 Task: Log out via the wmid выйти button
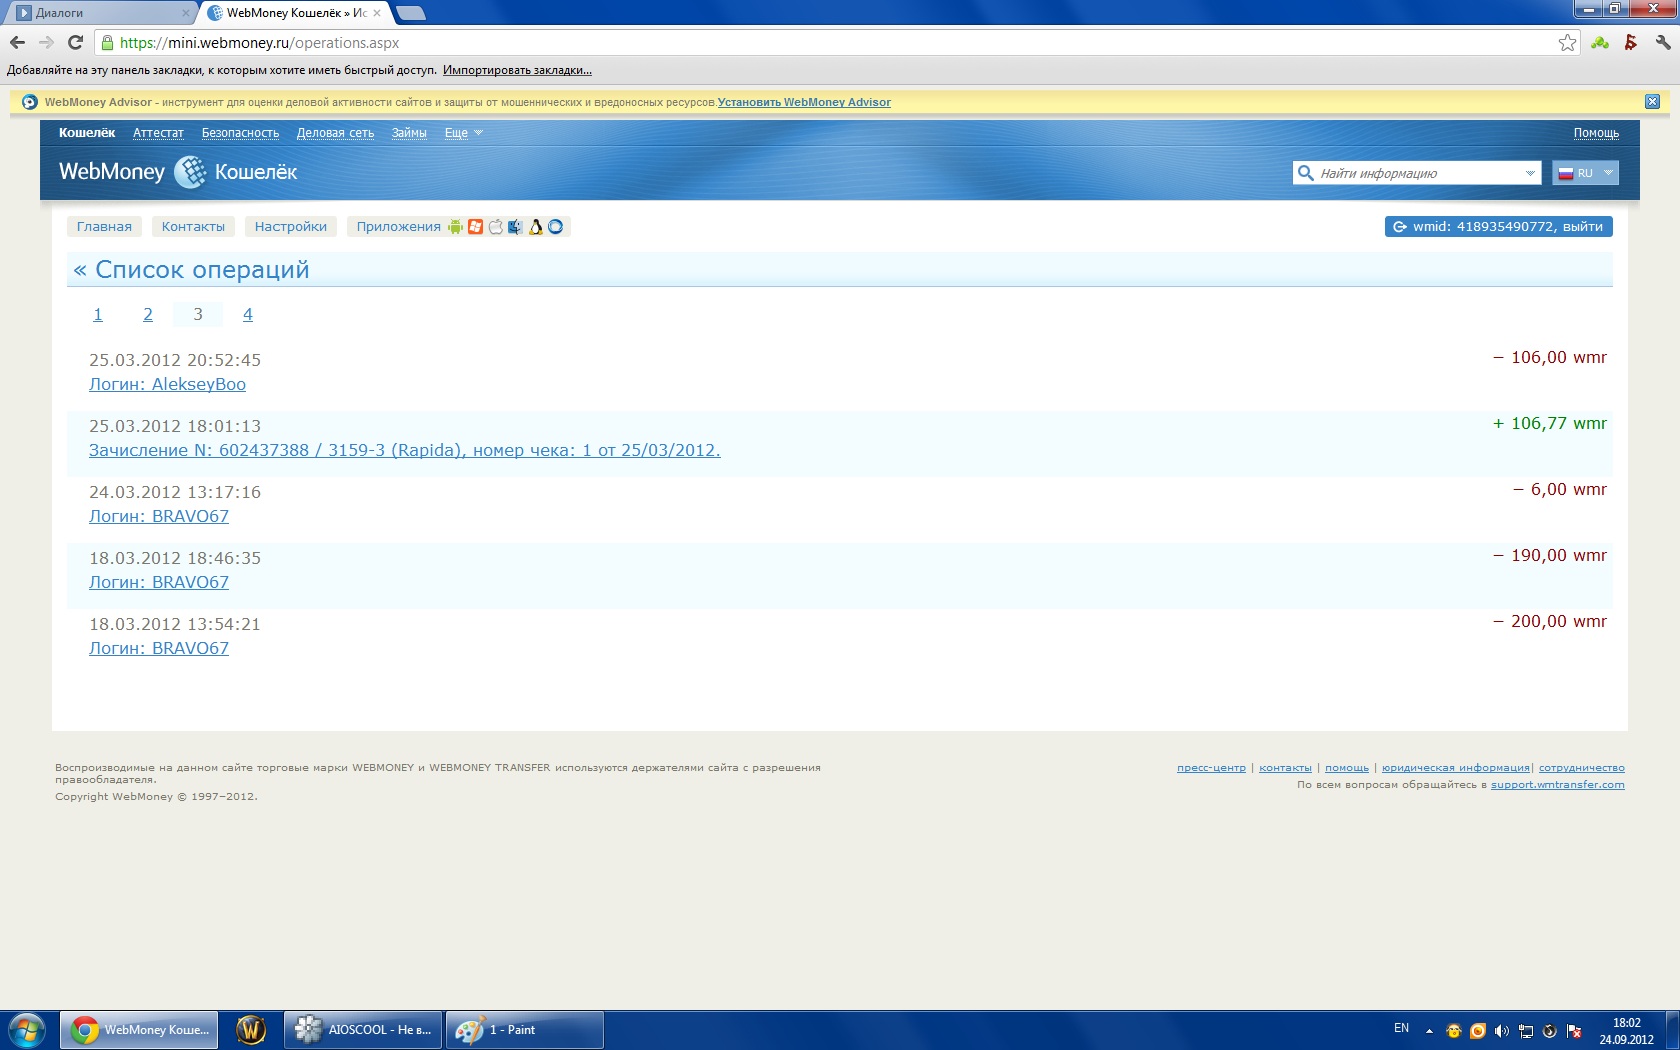click(1499, 227)
